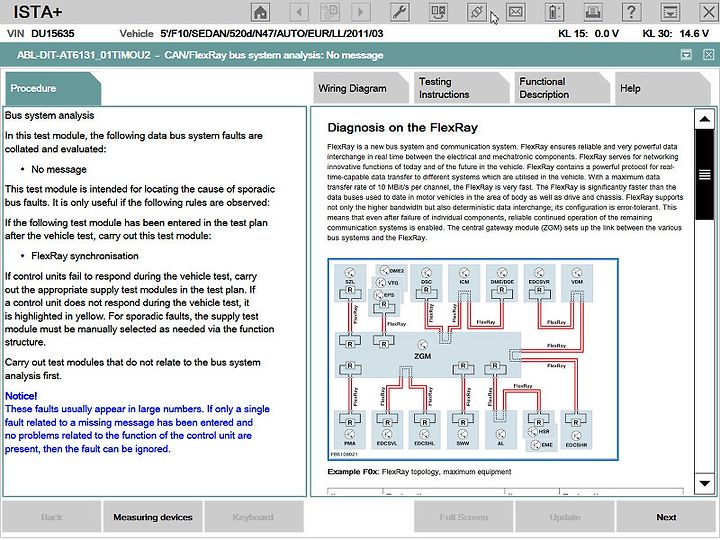Click the 'Diagnosis on the FlexRay' heading

(x=403, y=128)
